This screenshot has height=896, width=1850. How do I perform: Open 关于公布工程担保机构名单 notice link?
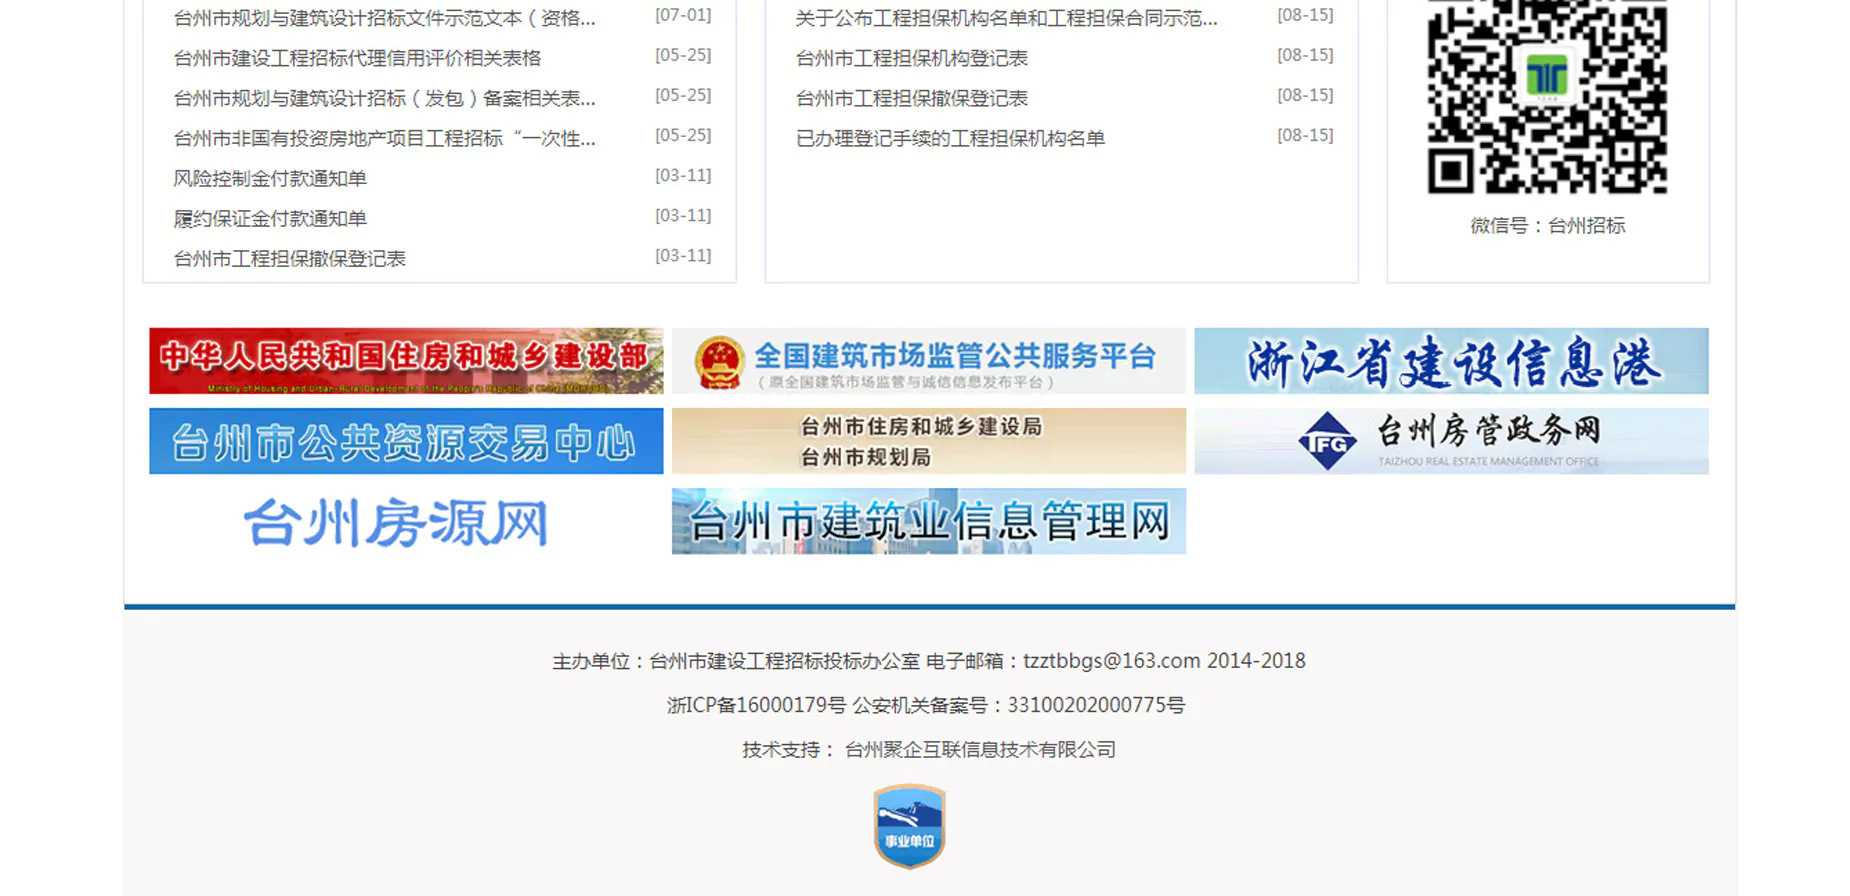1006,19
